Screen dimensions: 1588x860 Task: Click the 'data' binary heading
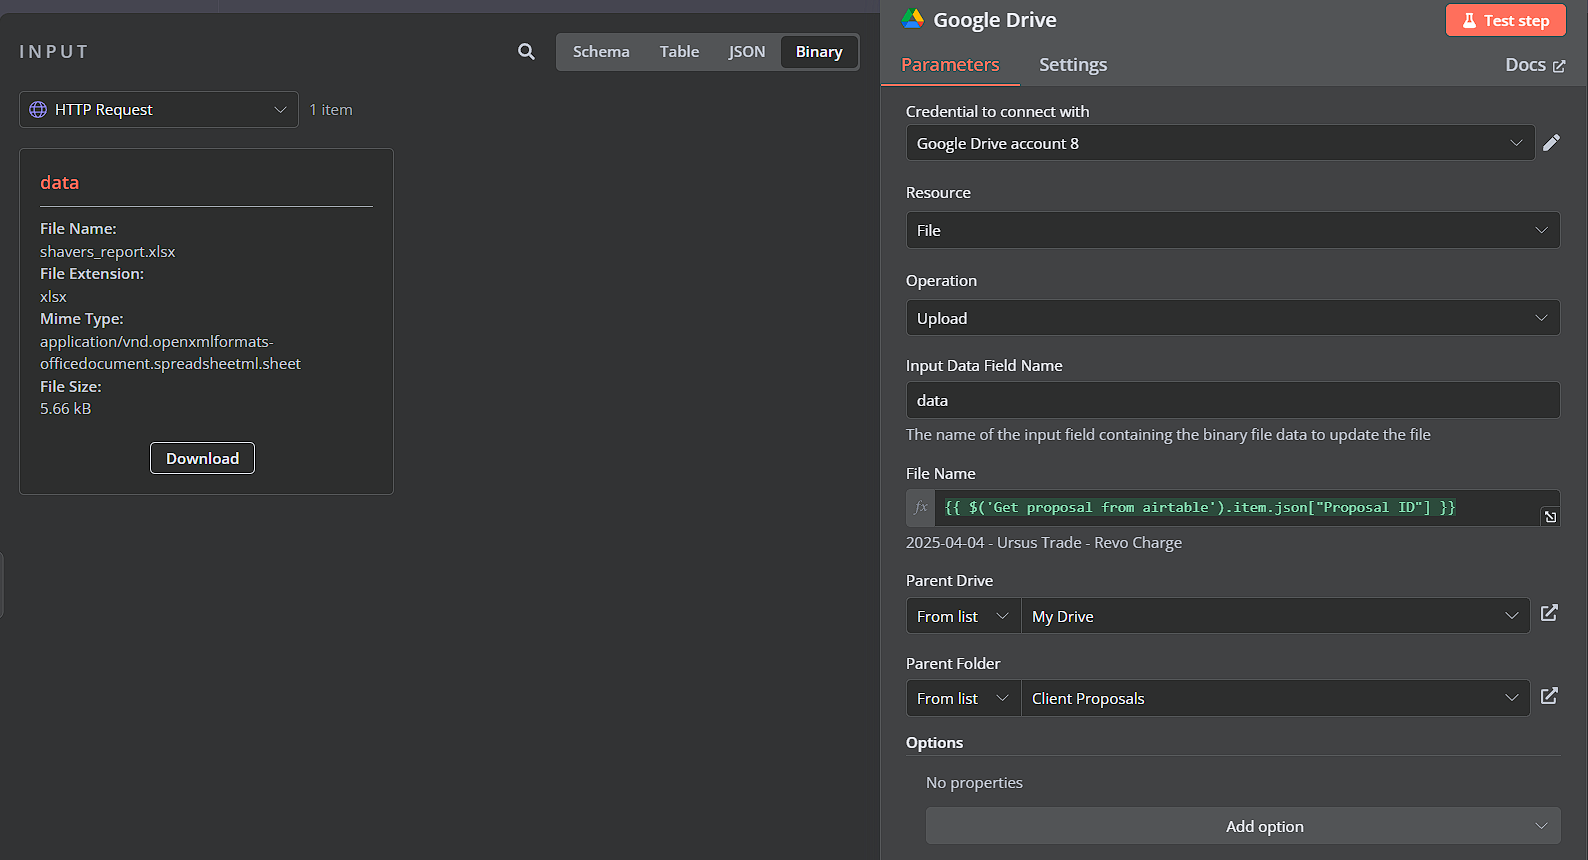point(59,183)
